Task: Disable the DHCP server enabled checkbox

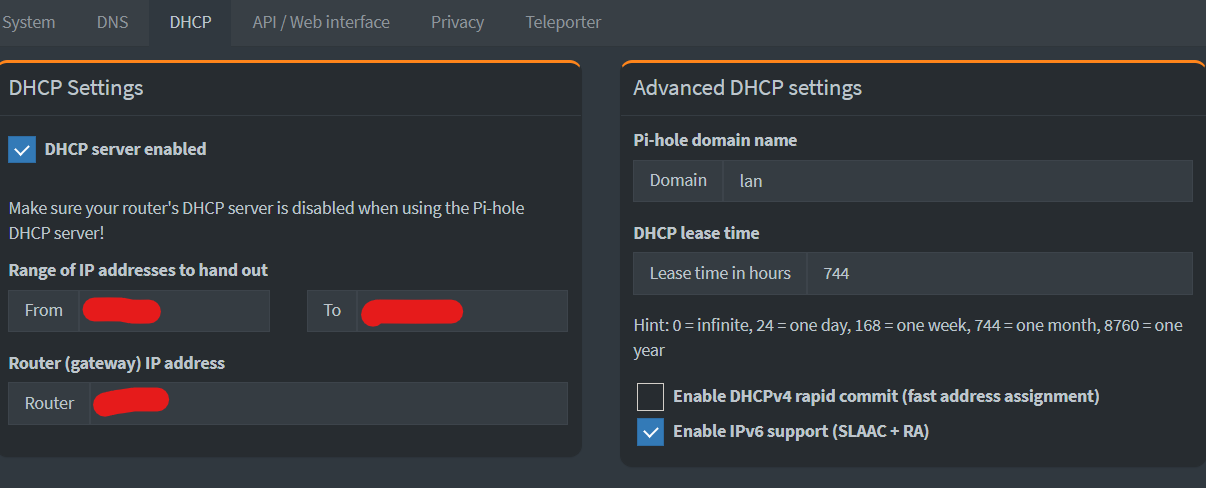Action: 22,150
